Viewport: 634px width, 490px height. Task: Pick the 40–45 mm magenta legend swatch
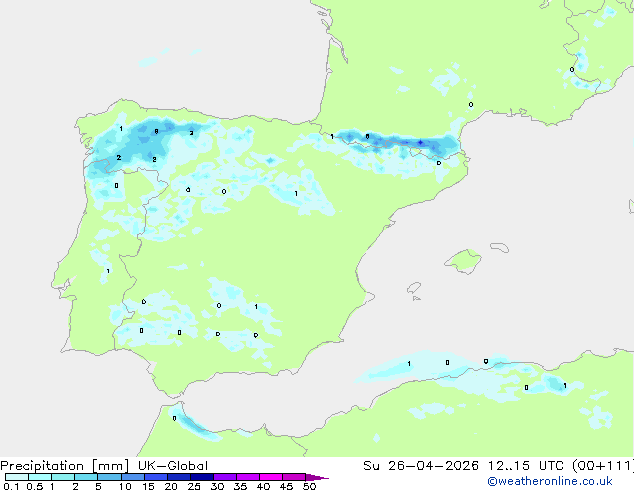[x=271, y=477]
